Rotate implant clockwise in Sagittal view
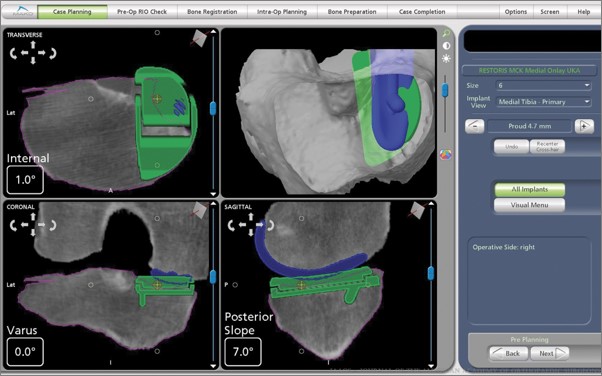The width and height of the screenshot is (602, 376). [x=270, y=225]
